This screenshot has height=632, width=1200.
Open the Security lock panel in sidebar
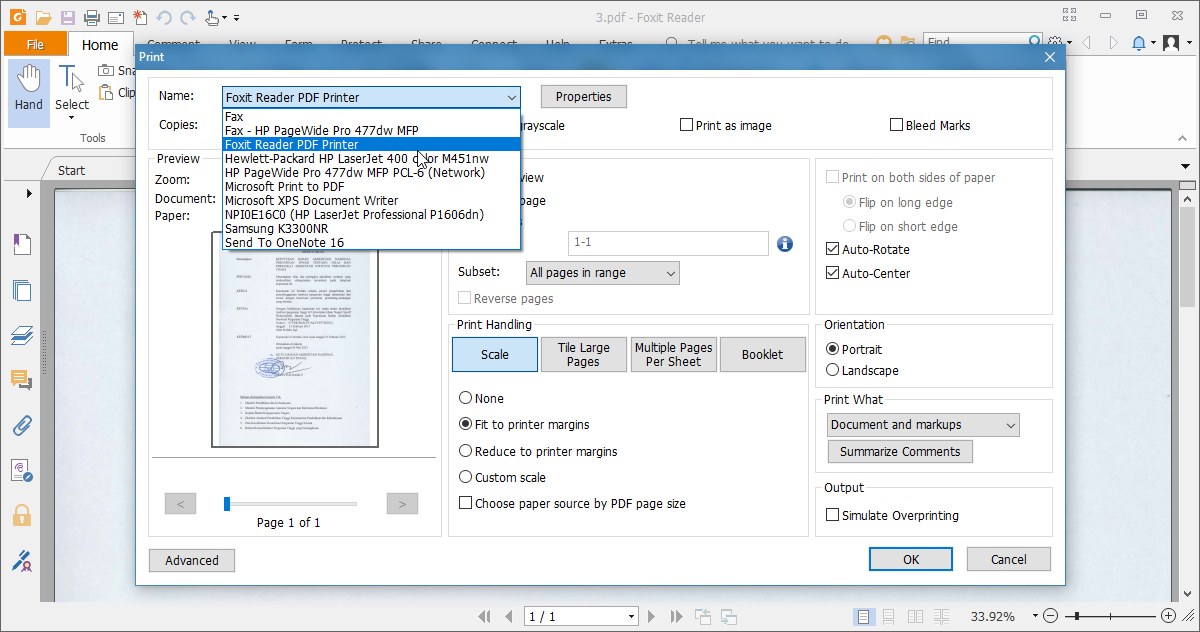coord(22,515)
